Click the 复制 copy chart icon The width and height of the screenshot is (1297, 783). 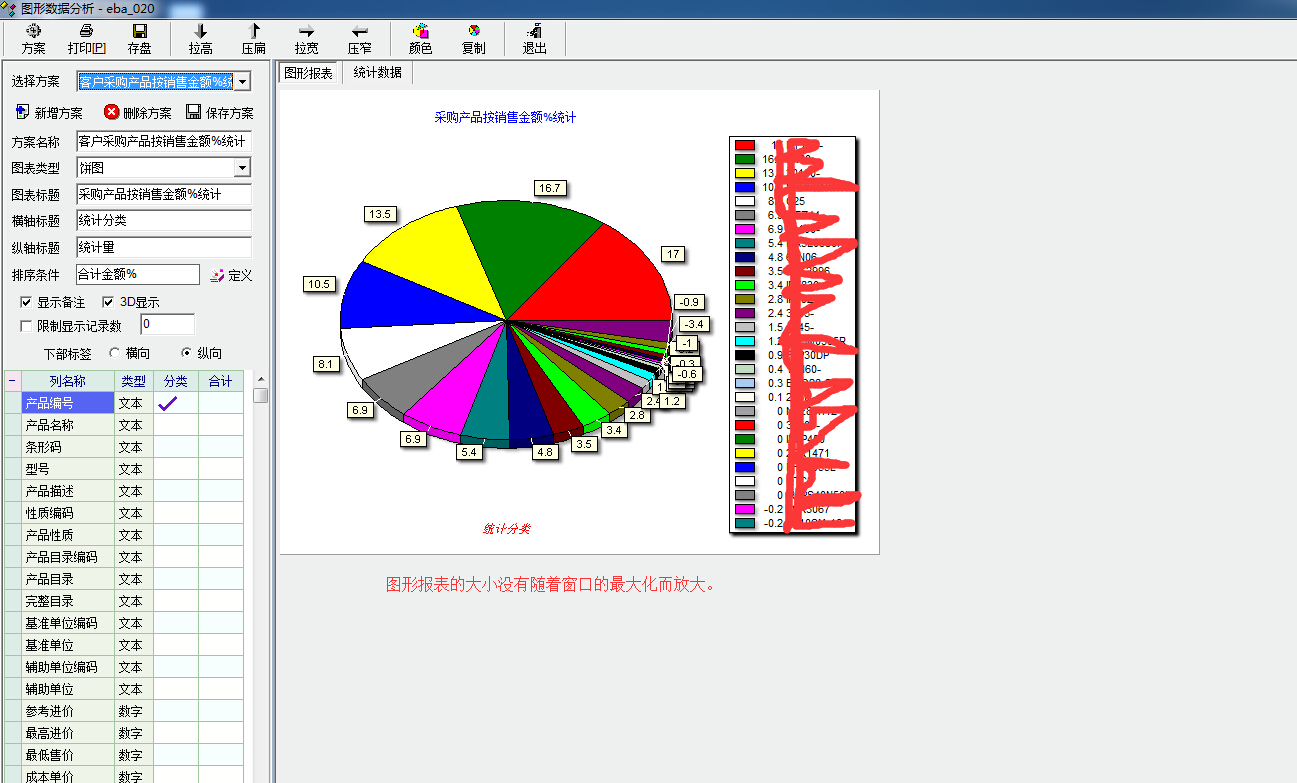tap(473, 32)
